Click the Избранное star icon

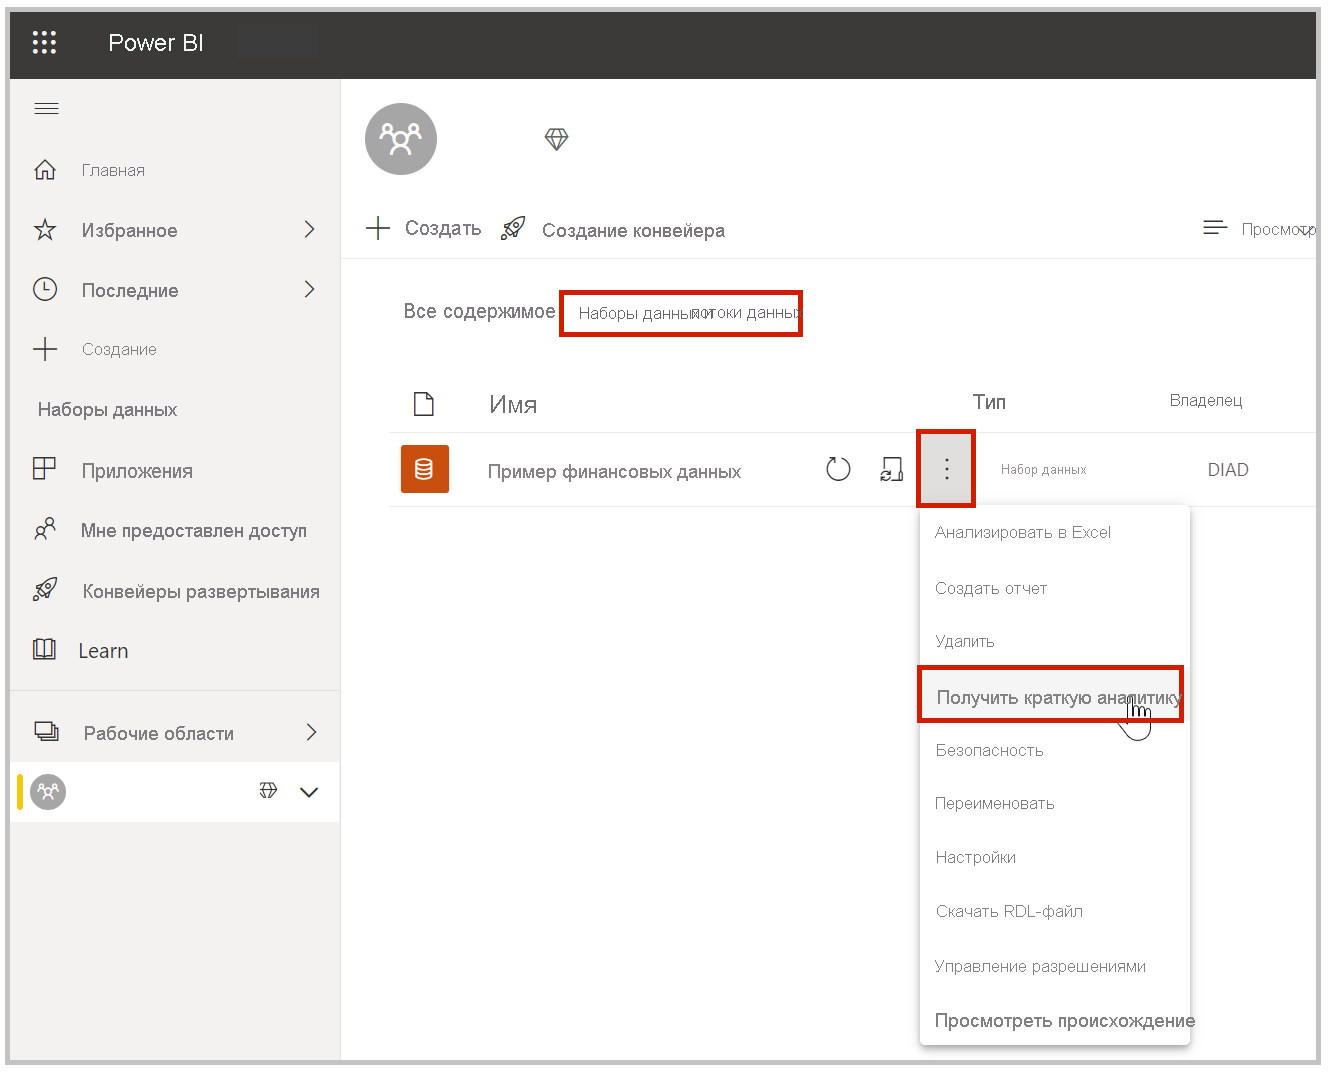point(45,230)
